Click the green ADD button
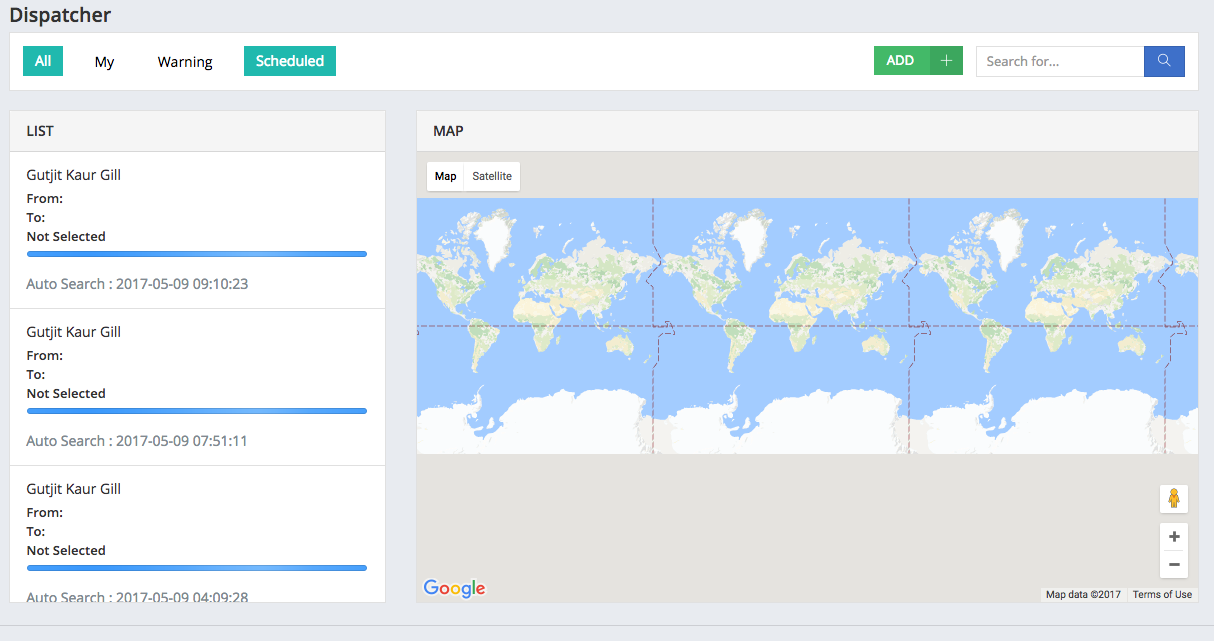Screen dimensions: 1214x641 (901, 61)
